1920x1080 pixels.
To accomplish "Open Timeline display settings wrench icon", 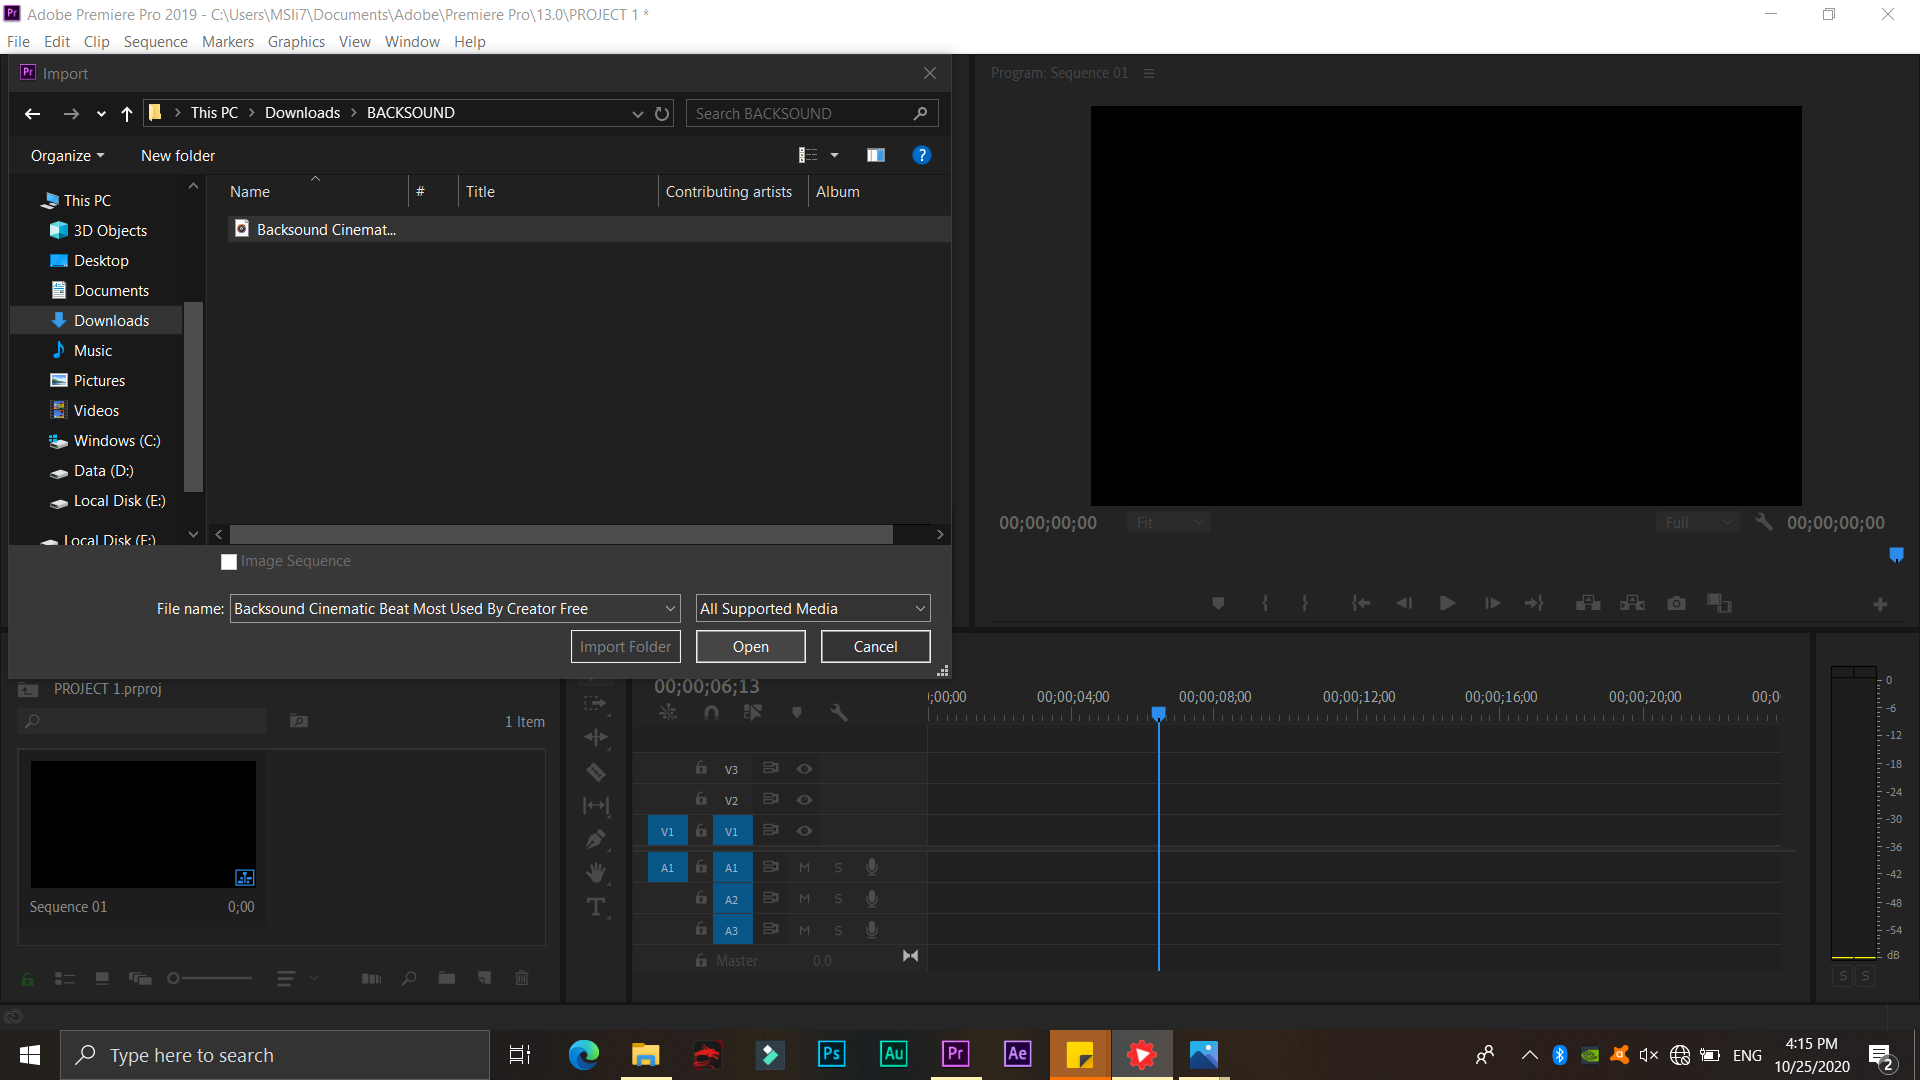I will point(839,712).
